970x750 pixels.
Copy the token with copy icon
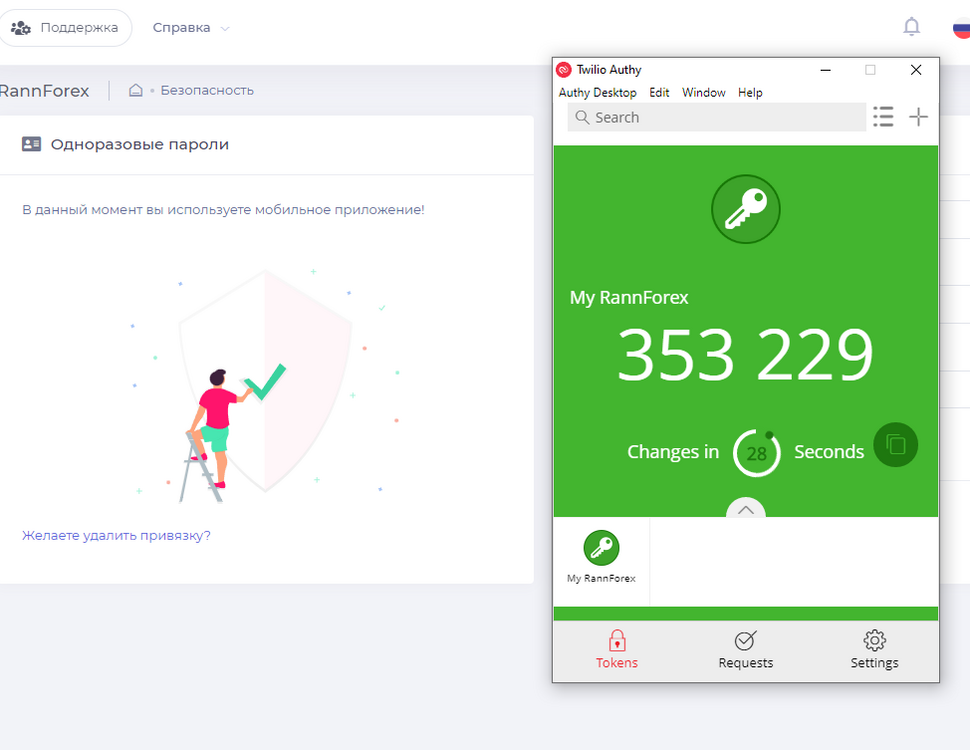tap(895, 445)
